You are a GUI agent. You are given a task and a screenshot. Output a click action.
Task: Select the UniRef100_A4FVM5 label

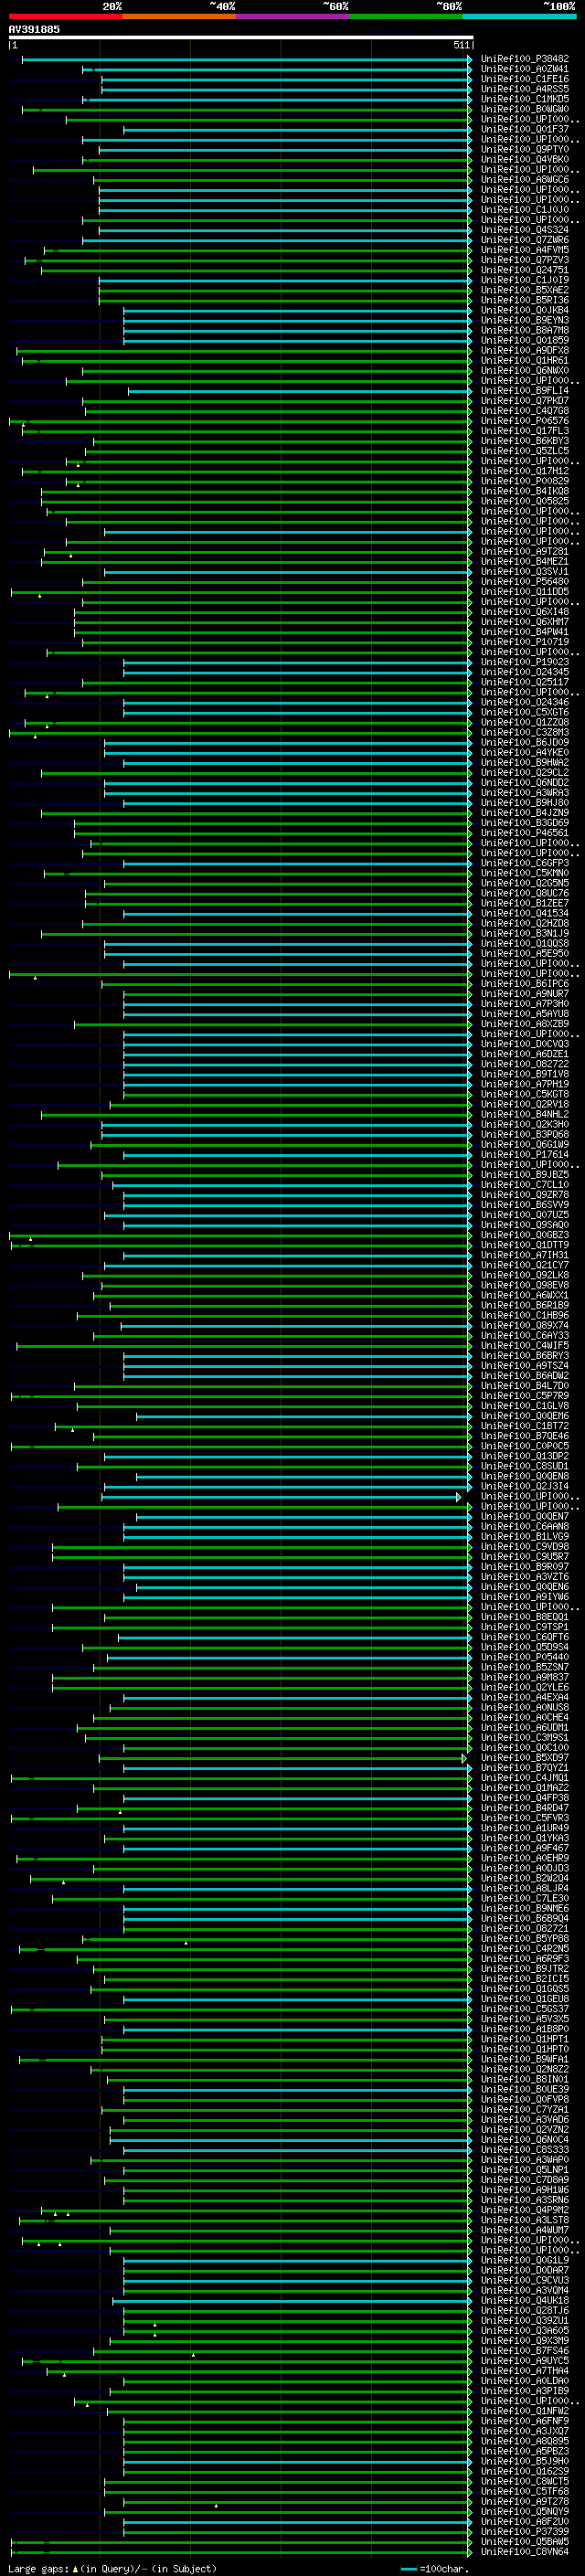coord(524,250)
